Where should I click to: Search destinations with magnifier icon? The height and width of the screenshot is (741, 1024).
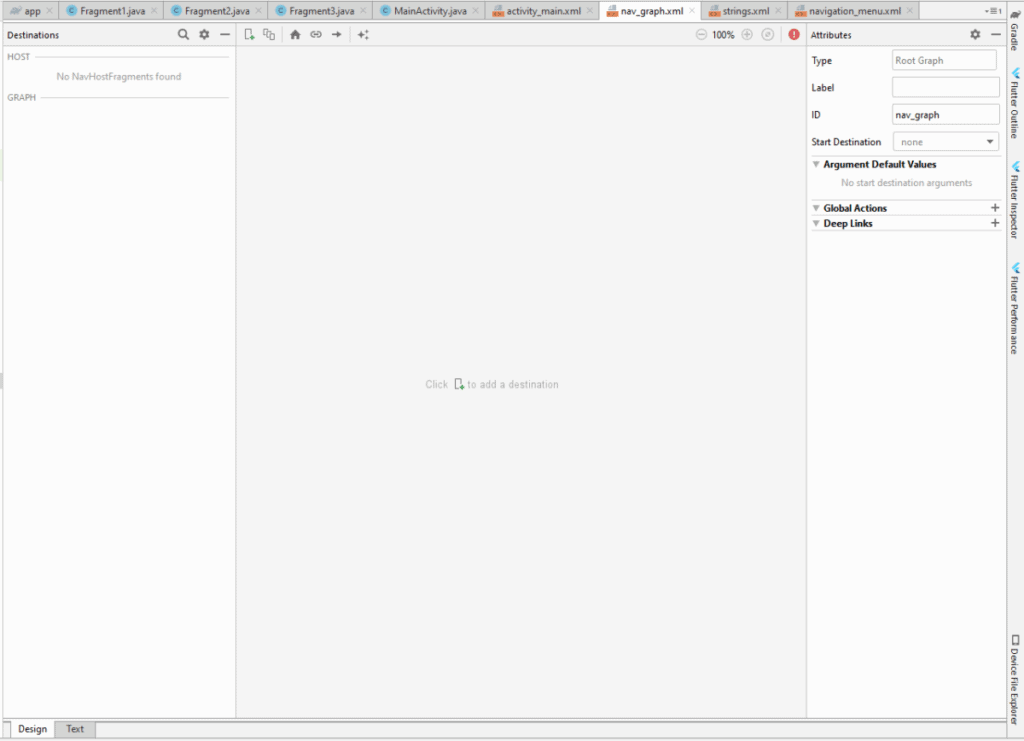click(x=183, y=34)
